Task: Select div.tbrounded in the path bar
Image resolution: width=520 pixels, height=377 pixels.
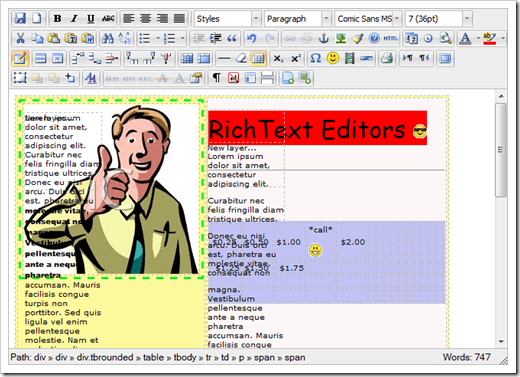Action: 105,357
